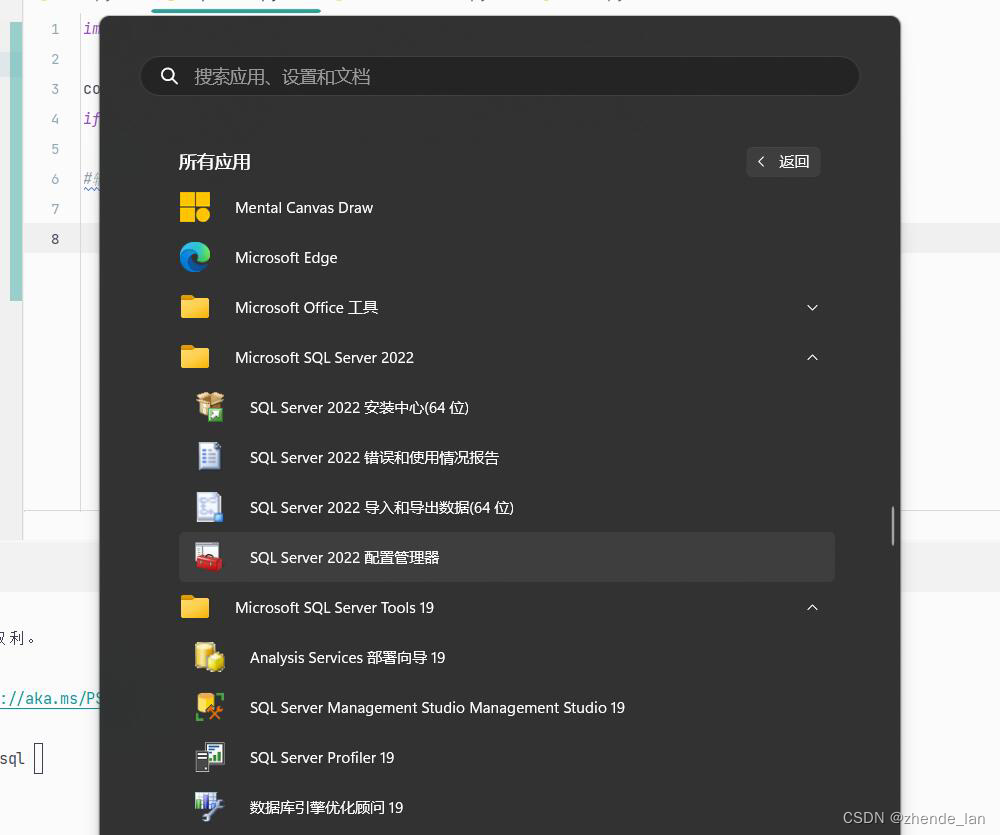Click line number 1 in editor gutter
Screen dimensions: 1000x835
point(55,29)
